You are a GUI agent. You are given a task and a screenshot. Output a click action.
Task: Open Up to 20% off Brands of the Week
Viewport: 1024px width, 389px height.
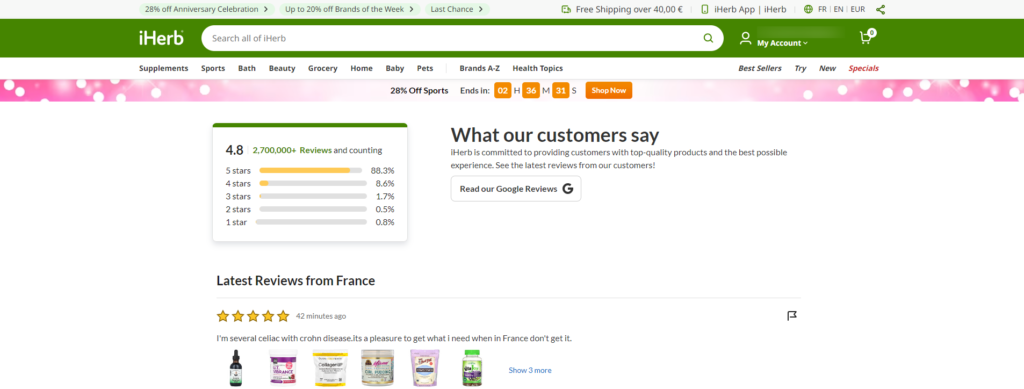(x=349, y=9)
